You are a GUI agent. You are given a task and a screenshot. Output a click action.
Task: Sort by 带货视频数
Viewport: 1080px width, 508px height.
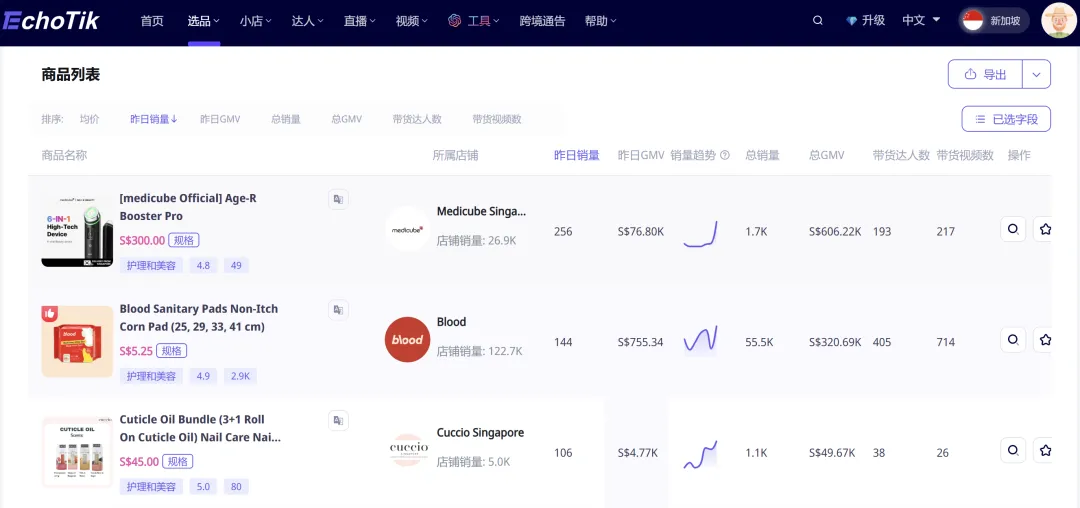point(497,119)
